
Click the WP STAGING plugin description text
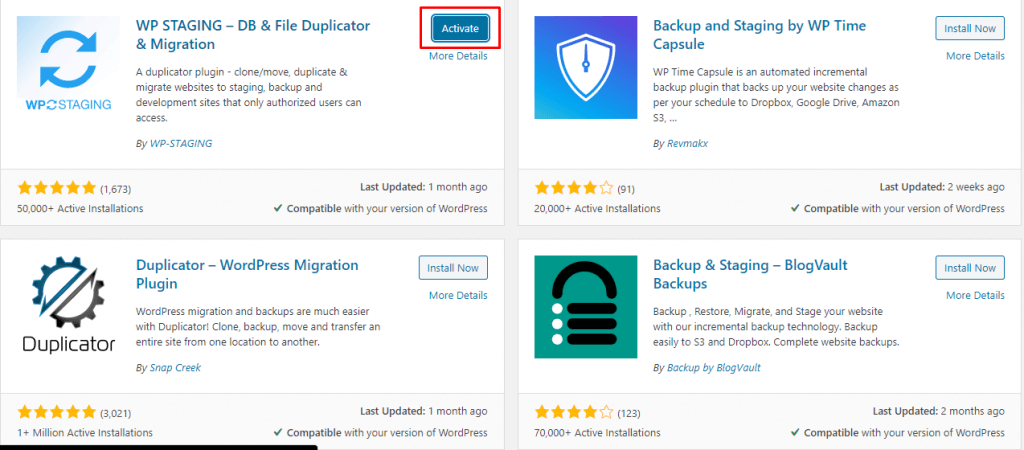point(251,95)
